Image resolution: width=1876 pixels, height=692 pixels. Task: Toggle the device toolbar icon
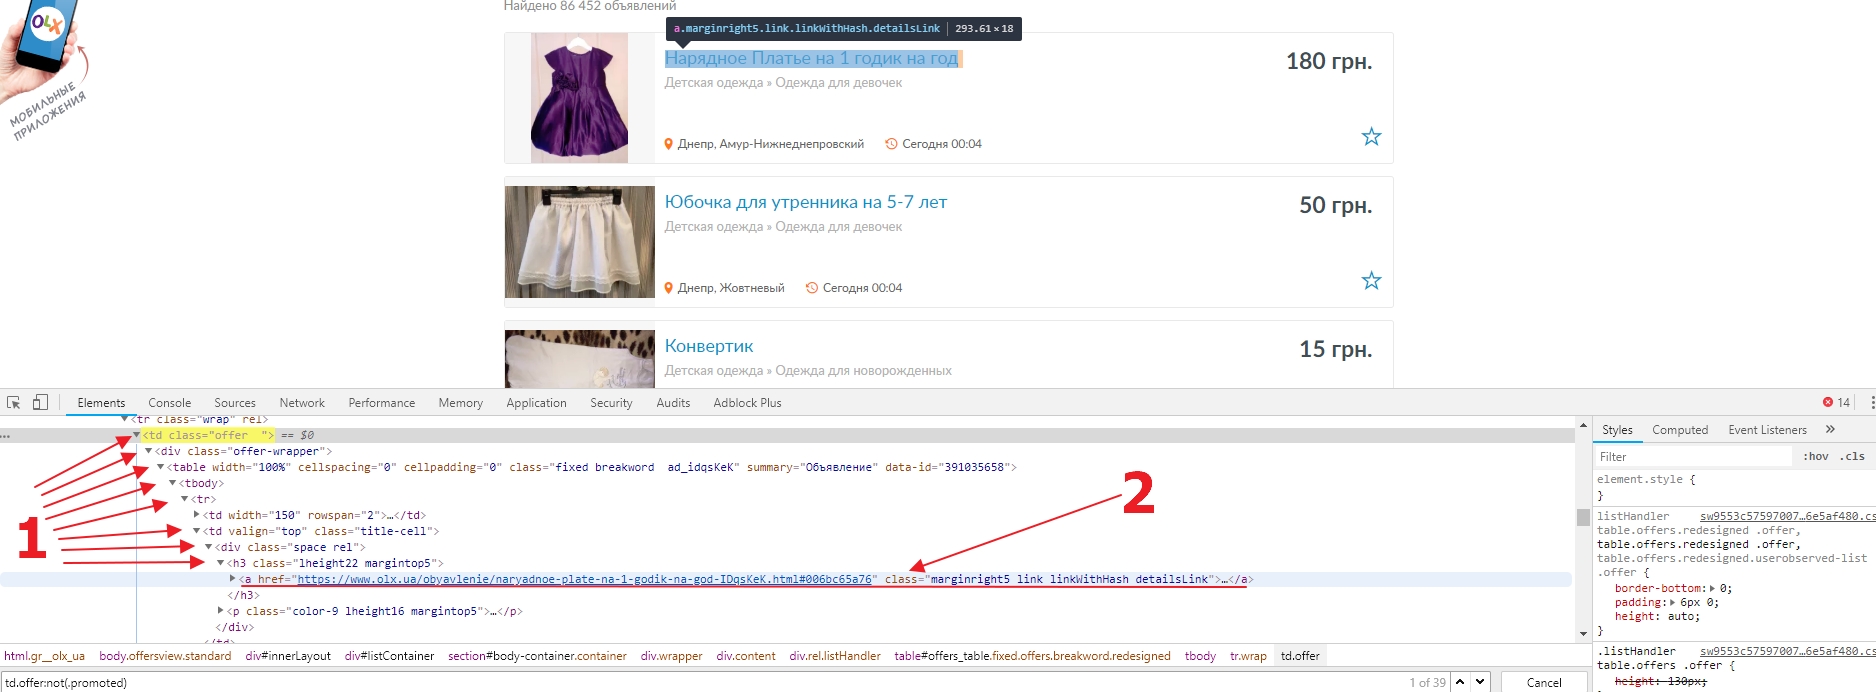[40, 402]
